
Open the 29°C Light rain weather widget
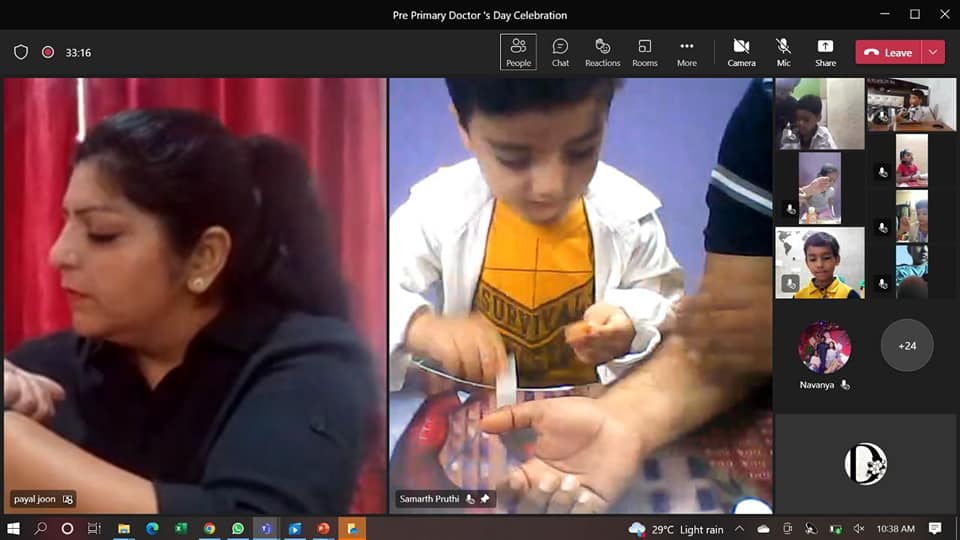pyautogui.click(x=675, y=529)
